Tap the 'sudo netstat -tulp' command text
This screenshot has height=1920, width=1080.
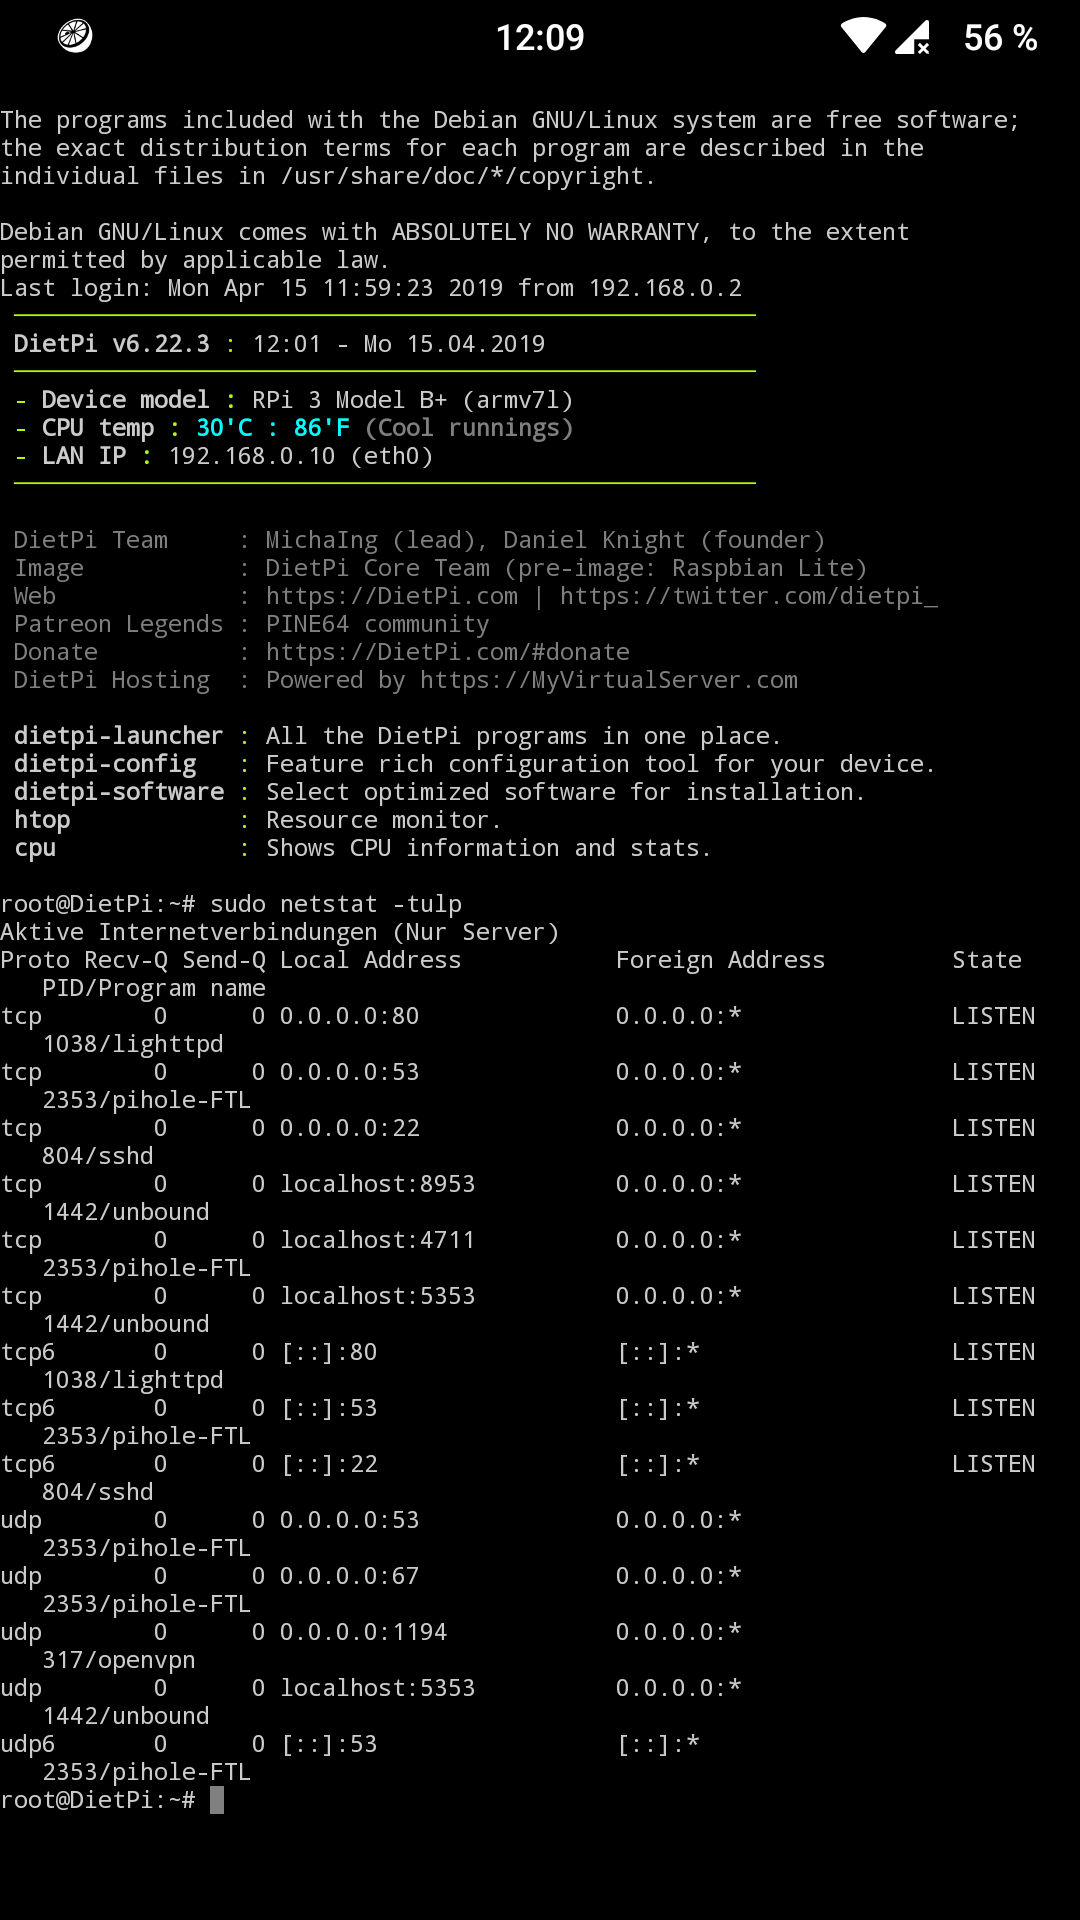[336, 904]
